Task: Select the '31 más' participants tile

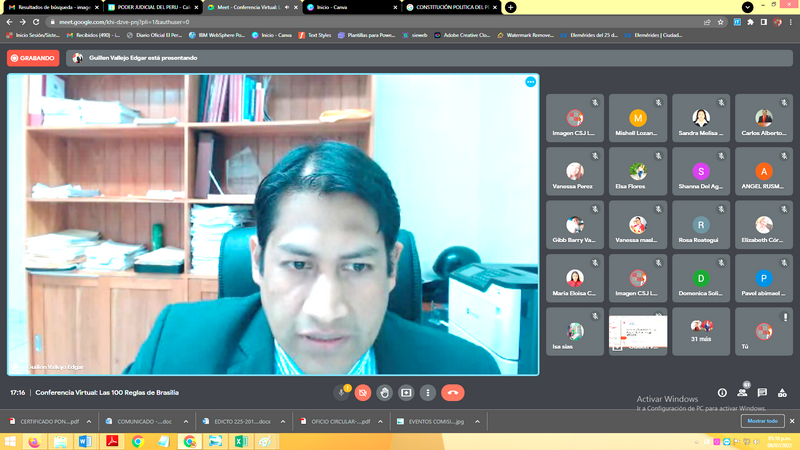Action: tap(701, 332)
